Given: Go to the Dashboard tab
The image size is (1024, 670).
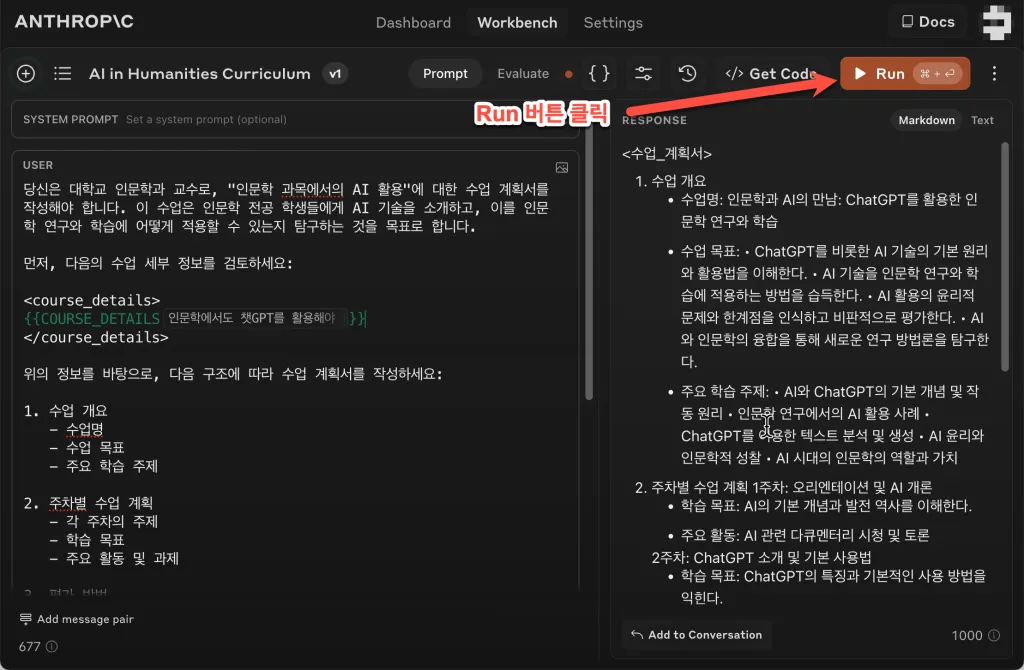Looking at the screenshot, I should (x=413, y=22).
